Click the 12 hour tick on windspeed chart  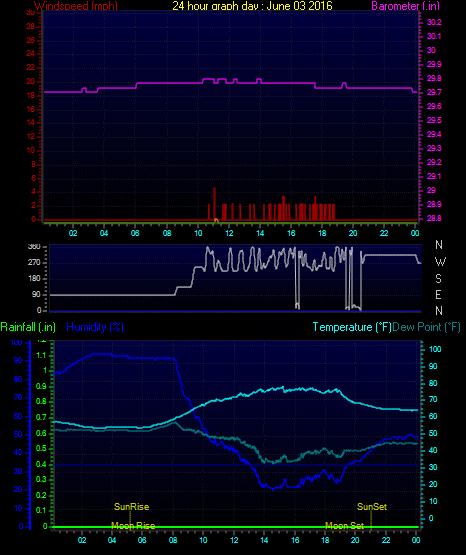(229, 233)
